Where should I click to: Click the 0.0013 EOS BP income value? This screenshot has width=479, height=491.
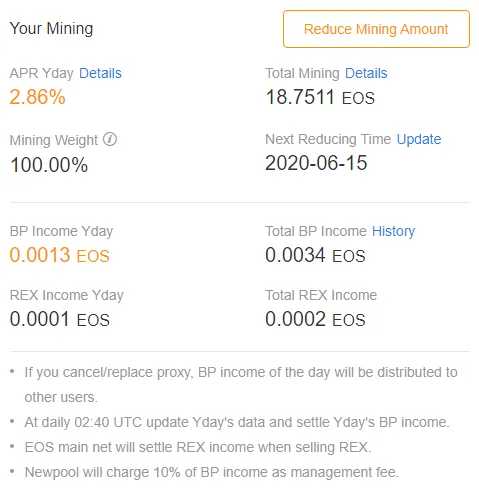[60, 255]
